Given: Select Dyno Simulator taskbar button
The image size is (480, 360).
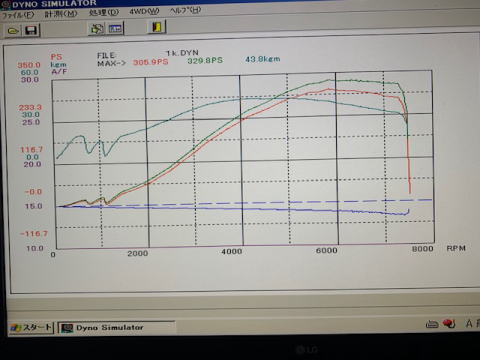Looking at the screenshot, I should (x=116, y=328).
